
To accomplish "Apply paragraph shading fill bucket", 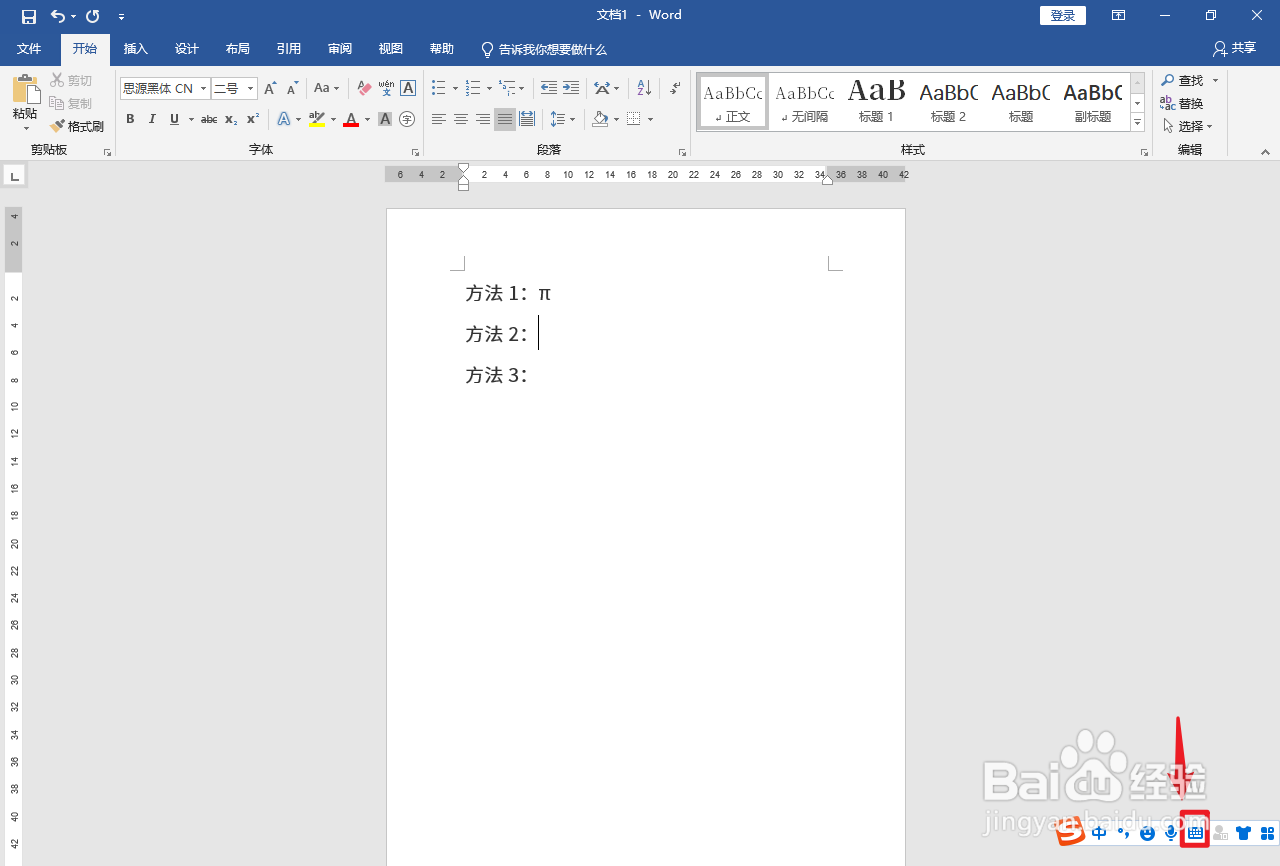I will (599, 119).
